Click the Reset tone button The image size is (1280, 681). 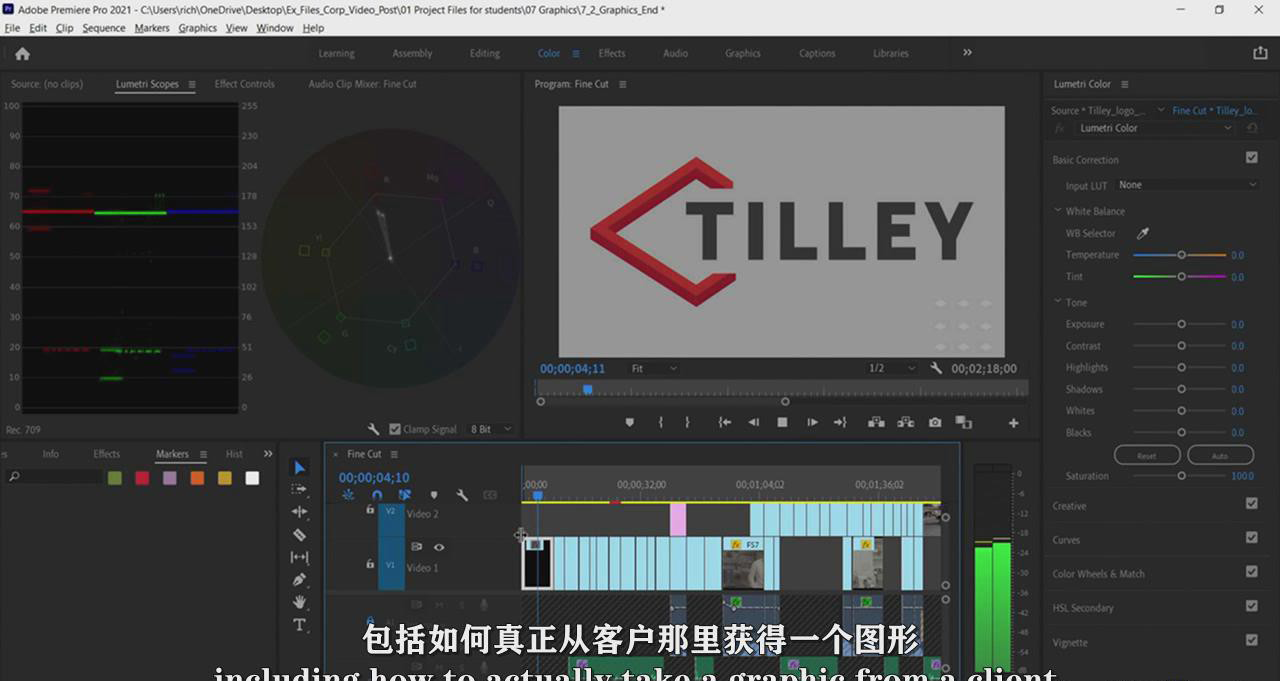click(1146, 455)
